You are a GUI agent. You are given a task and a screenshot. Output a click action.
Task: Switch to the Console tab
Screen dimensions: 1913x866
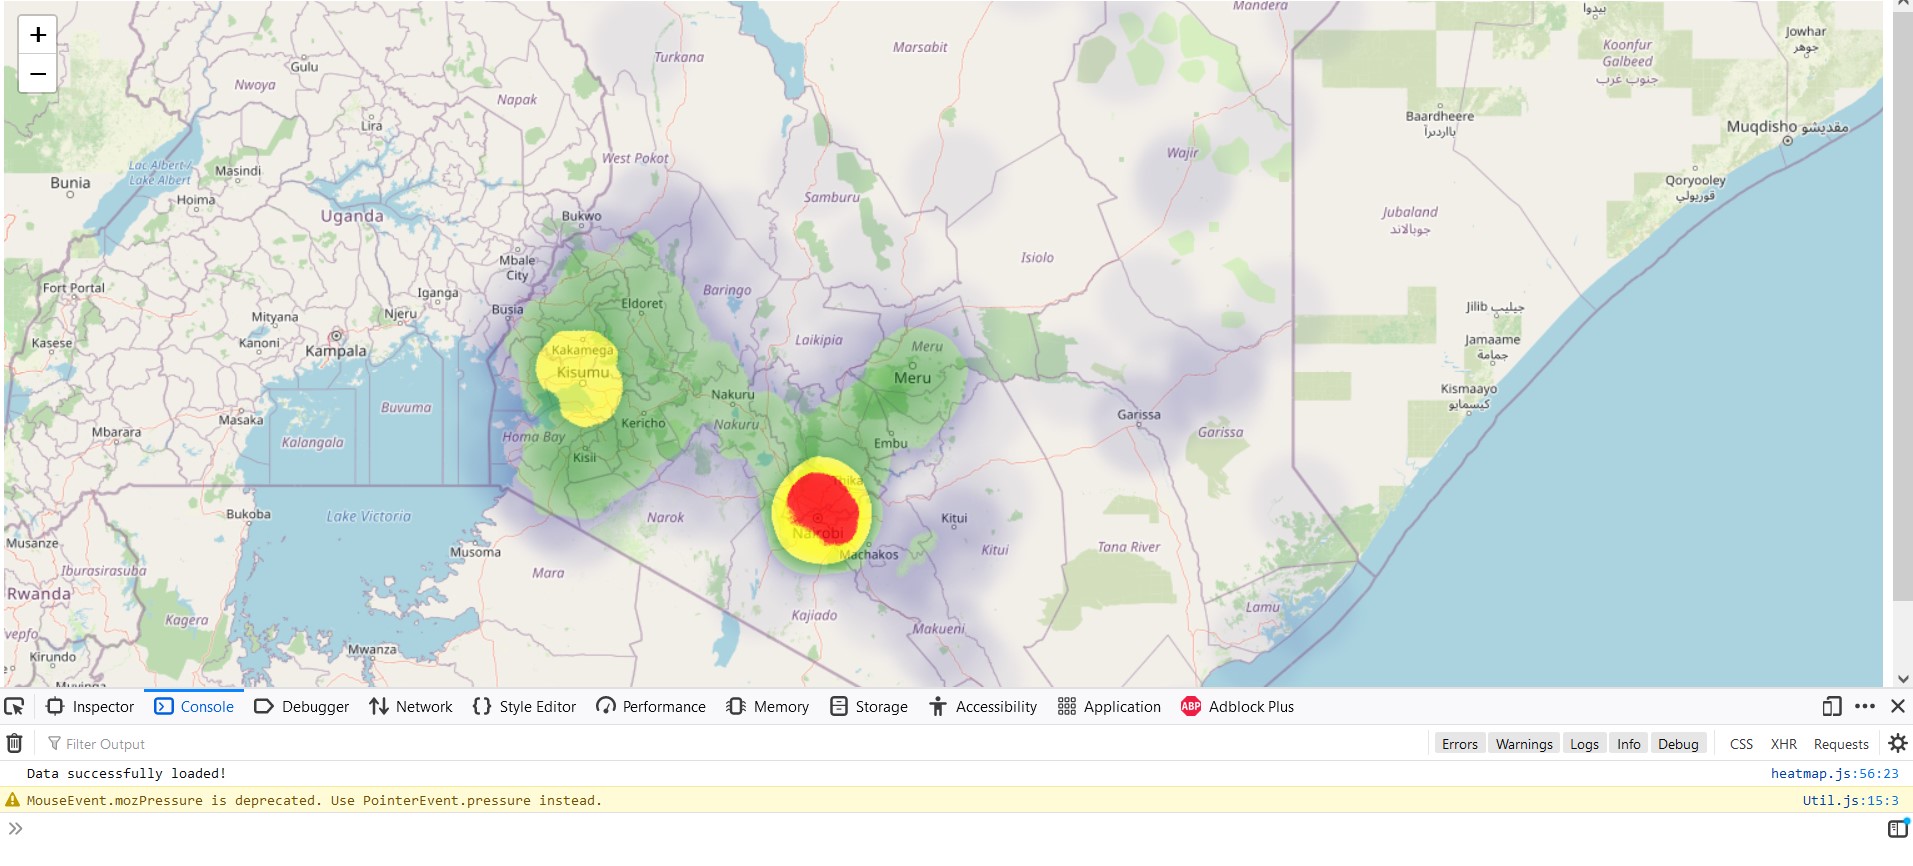pyautogui.click(x=194, y=706)
